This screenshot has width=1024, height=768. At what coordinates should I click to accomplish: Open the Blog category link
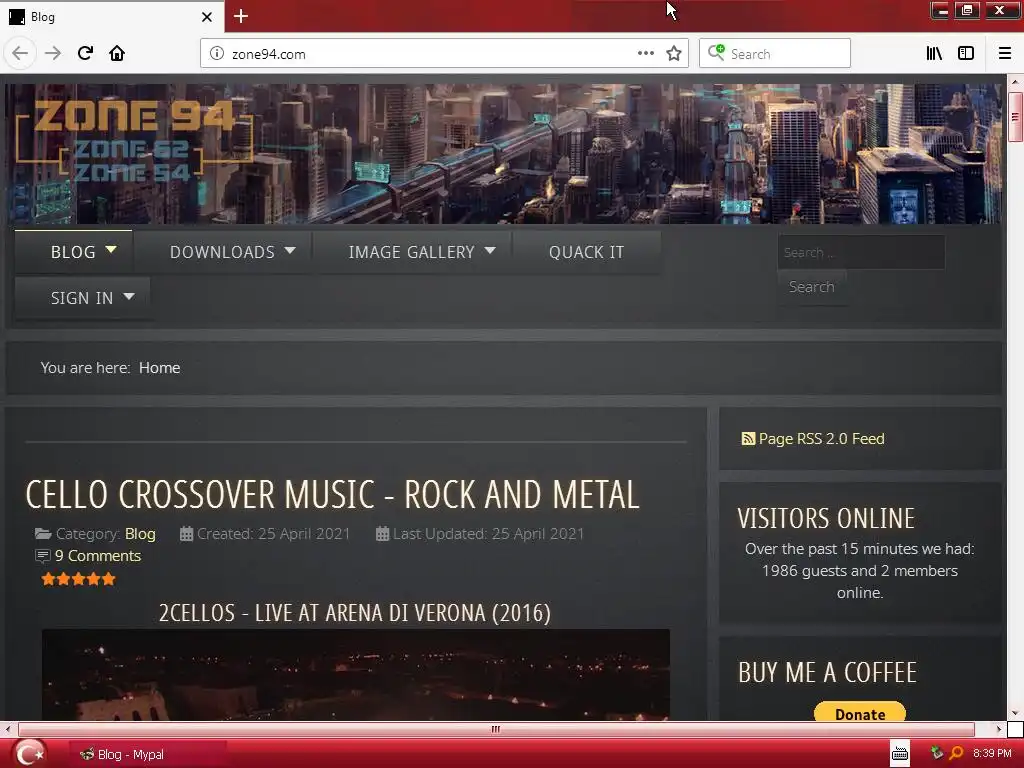[140, 534]
